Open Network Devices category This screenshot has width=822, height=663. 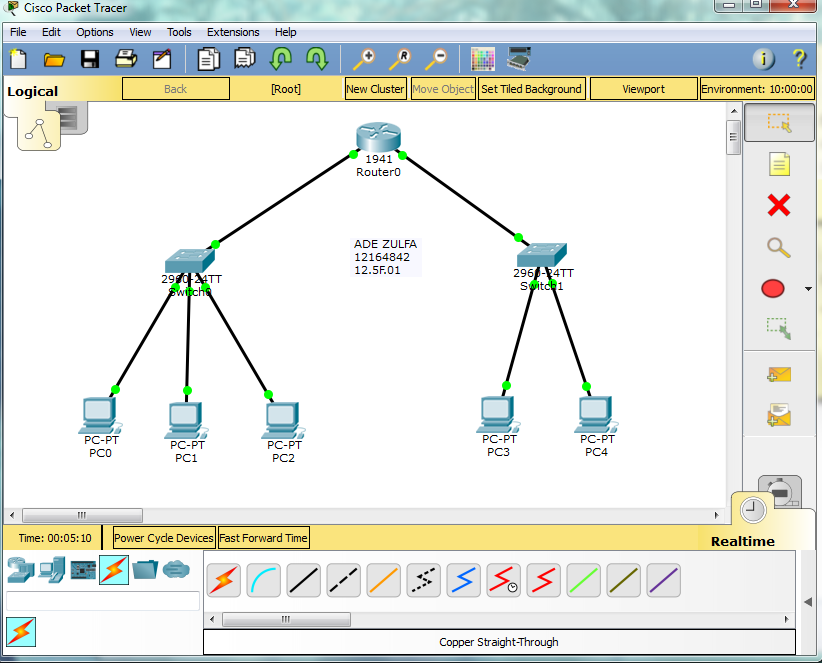click(x=21, y=570)
